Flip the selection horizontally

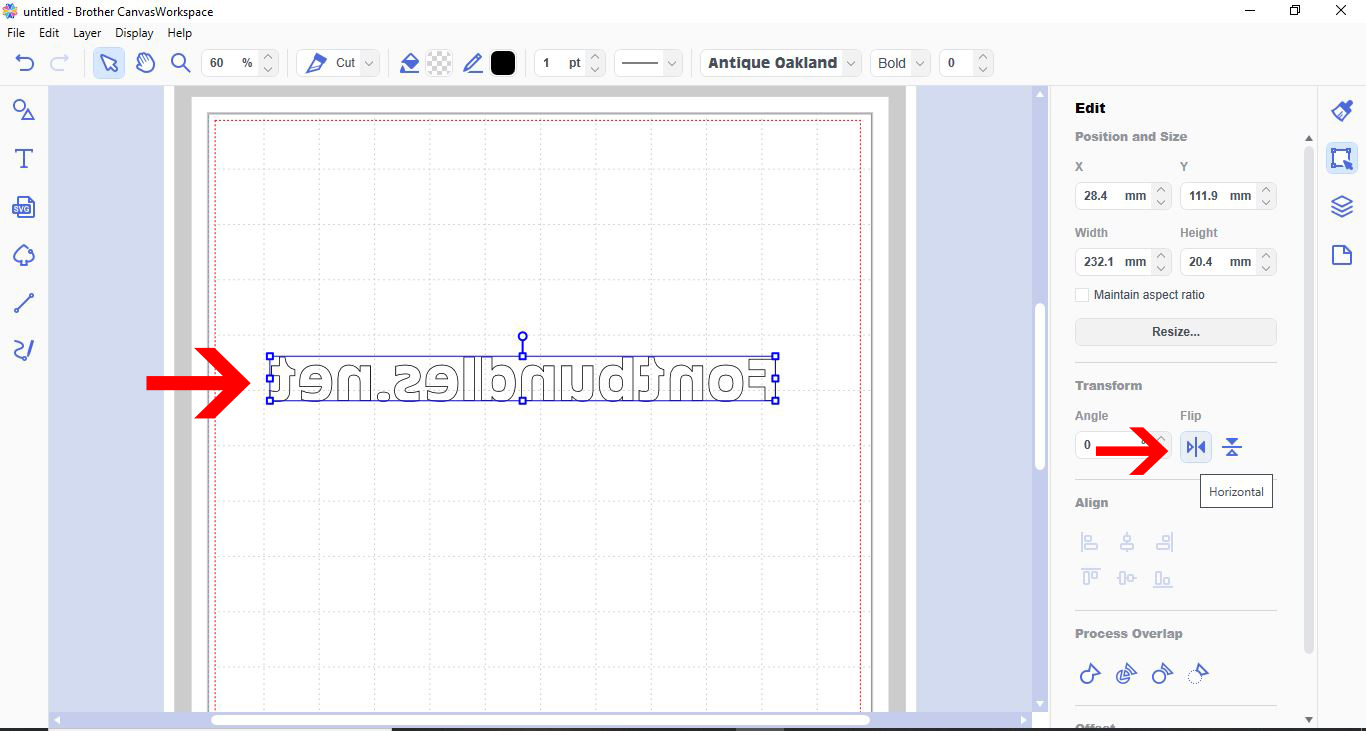pyautogui.click(x=1196, y=447)
